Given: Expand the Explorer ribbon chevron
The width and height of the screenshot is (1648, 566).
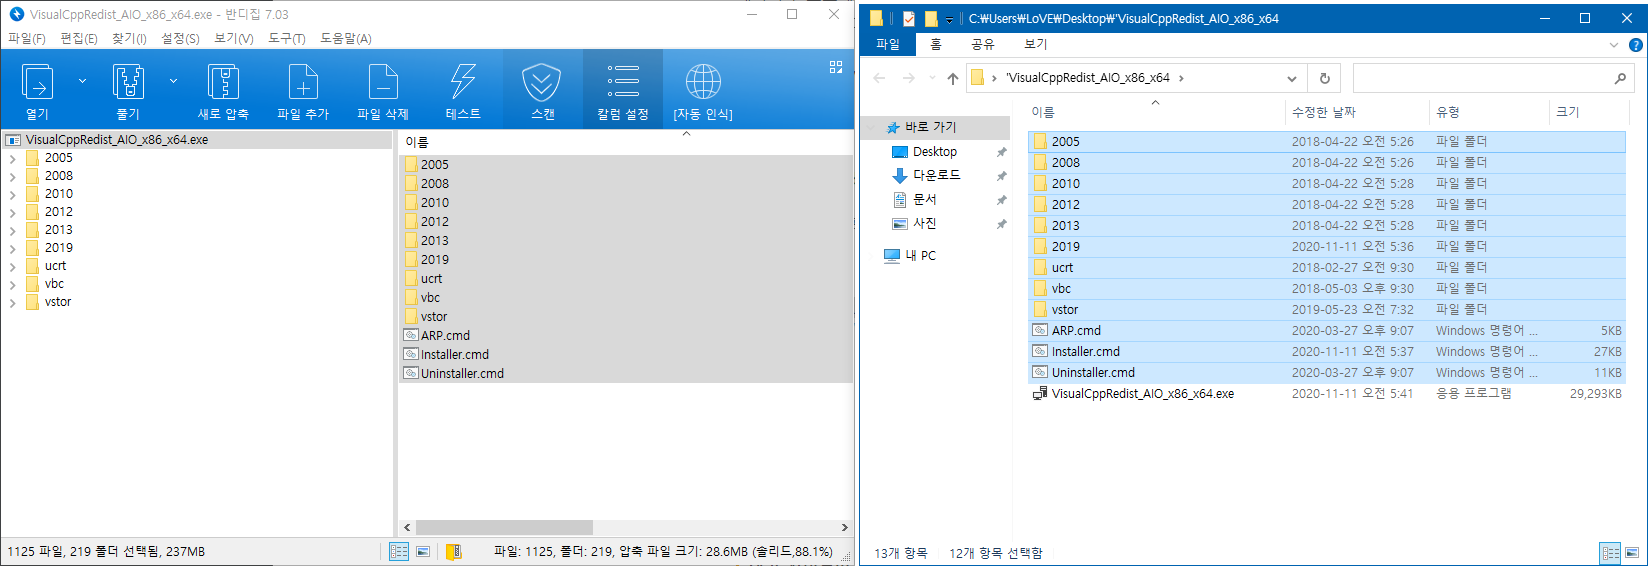Looking at the screenshot, I should [x=1613, y=45].
